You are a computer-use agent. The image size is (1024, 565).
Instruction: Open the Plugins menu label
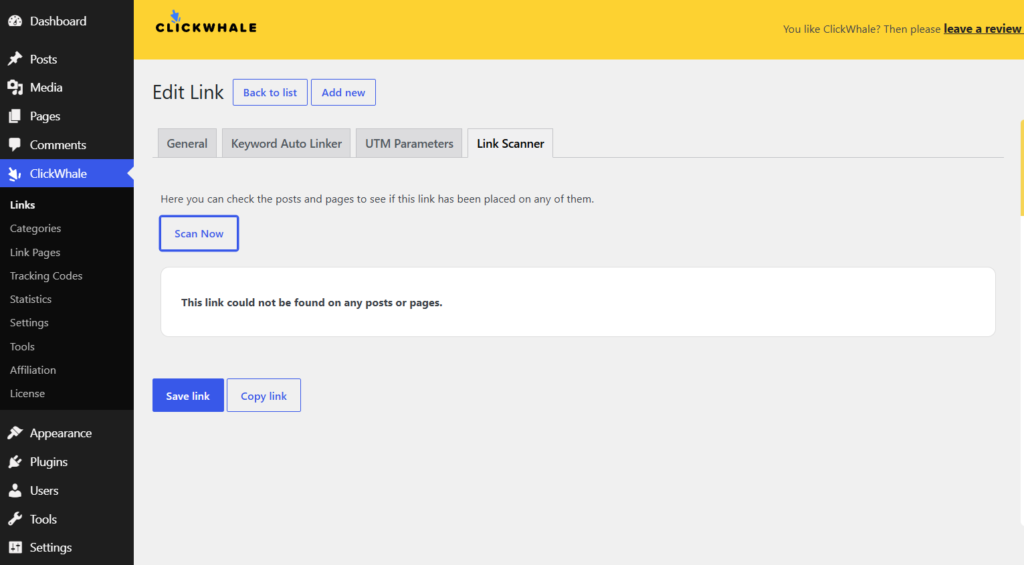(48, 462)
